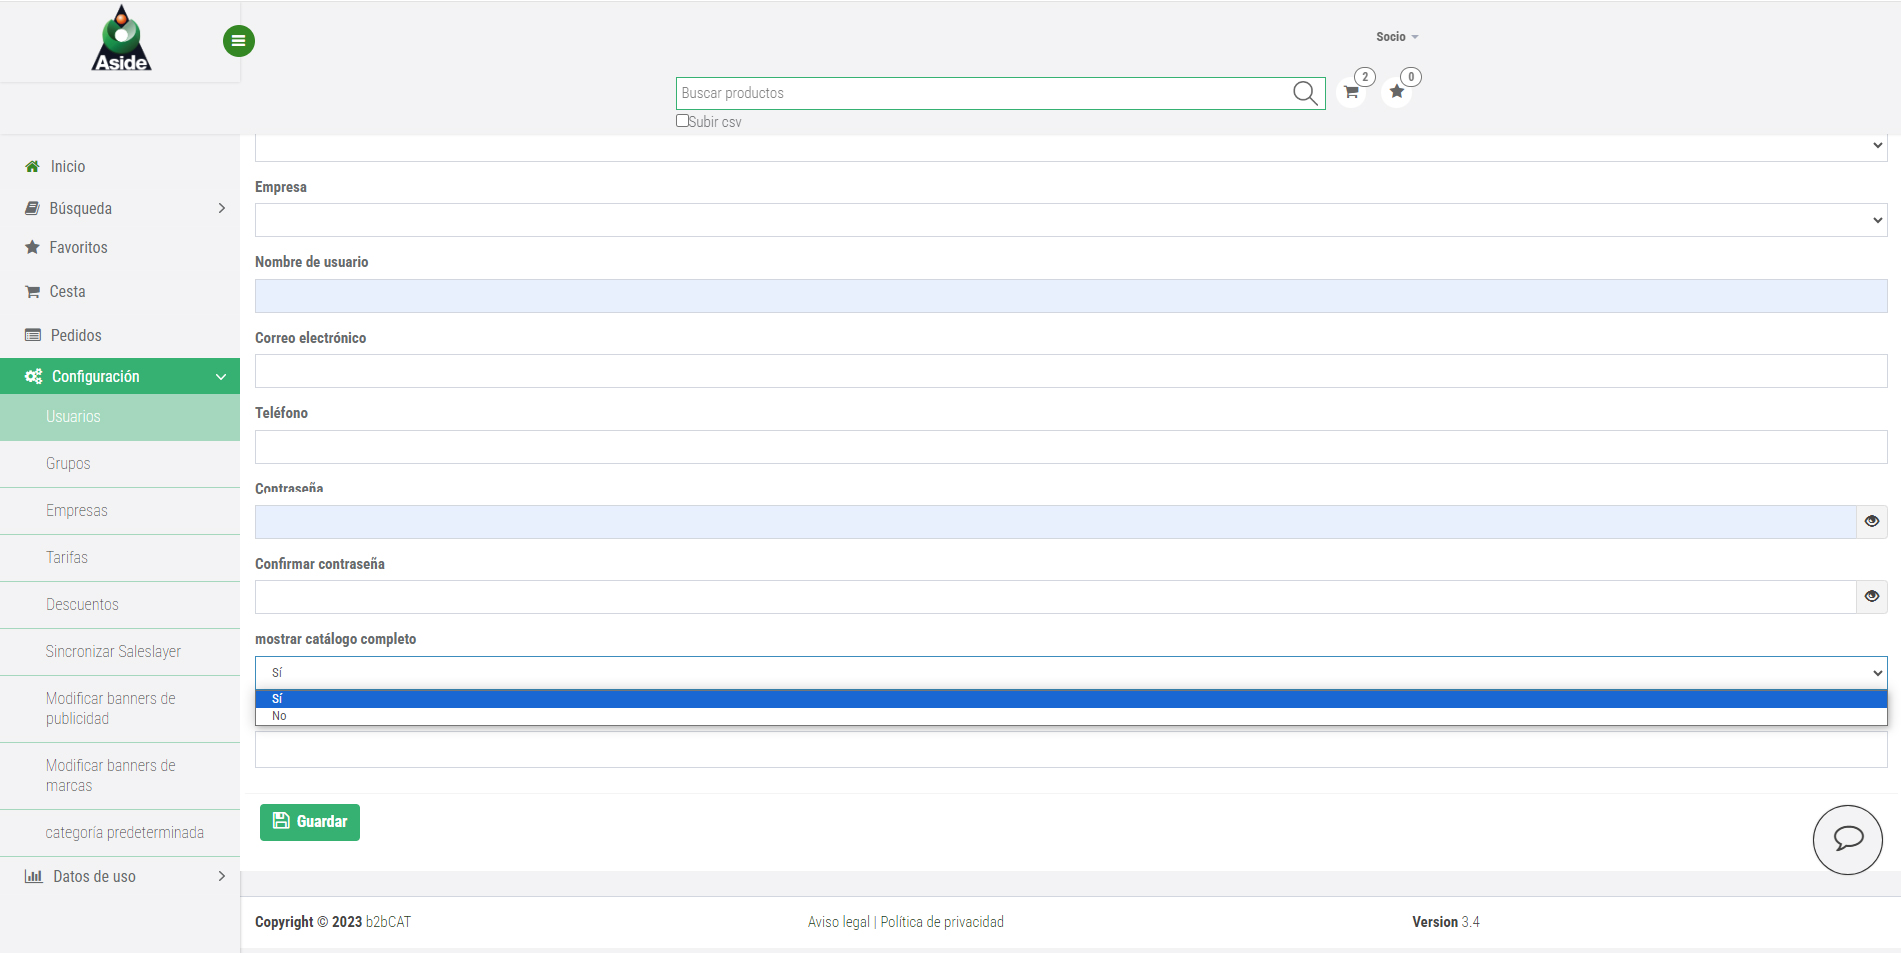Open the Política de privacidad link
This screenshot has width=1901, height=953.
941,922
